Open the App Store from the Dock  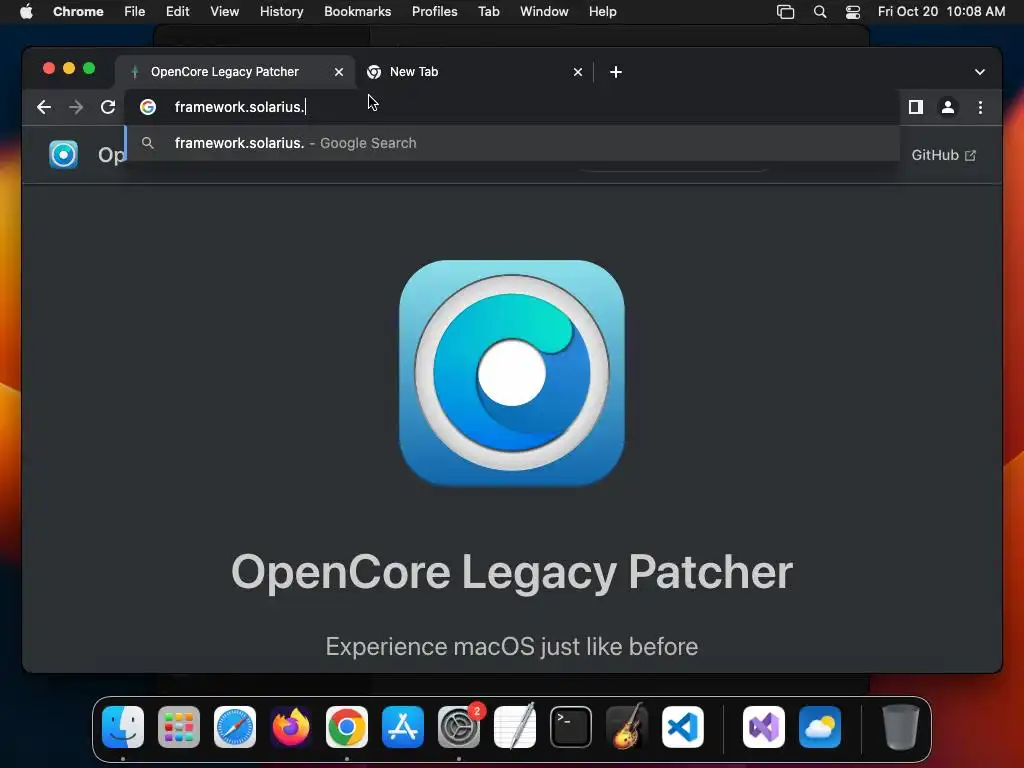(403, 727)
